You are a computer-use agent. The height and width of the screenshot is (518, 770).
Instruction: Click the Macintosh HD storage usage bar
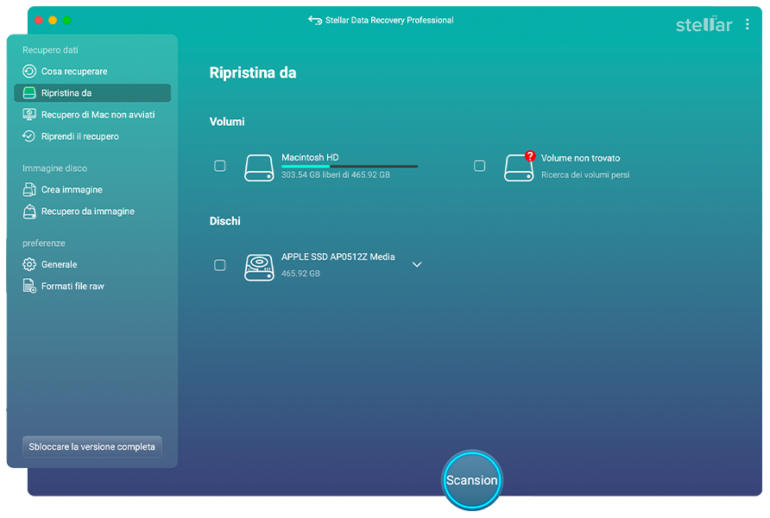click(350, 166)
